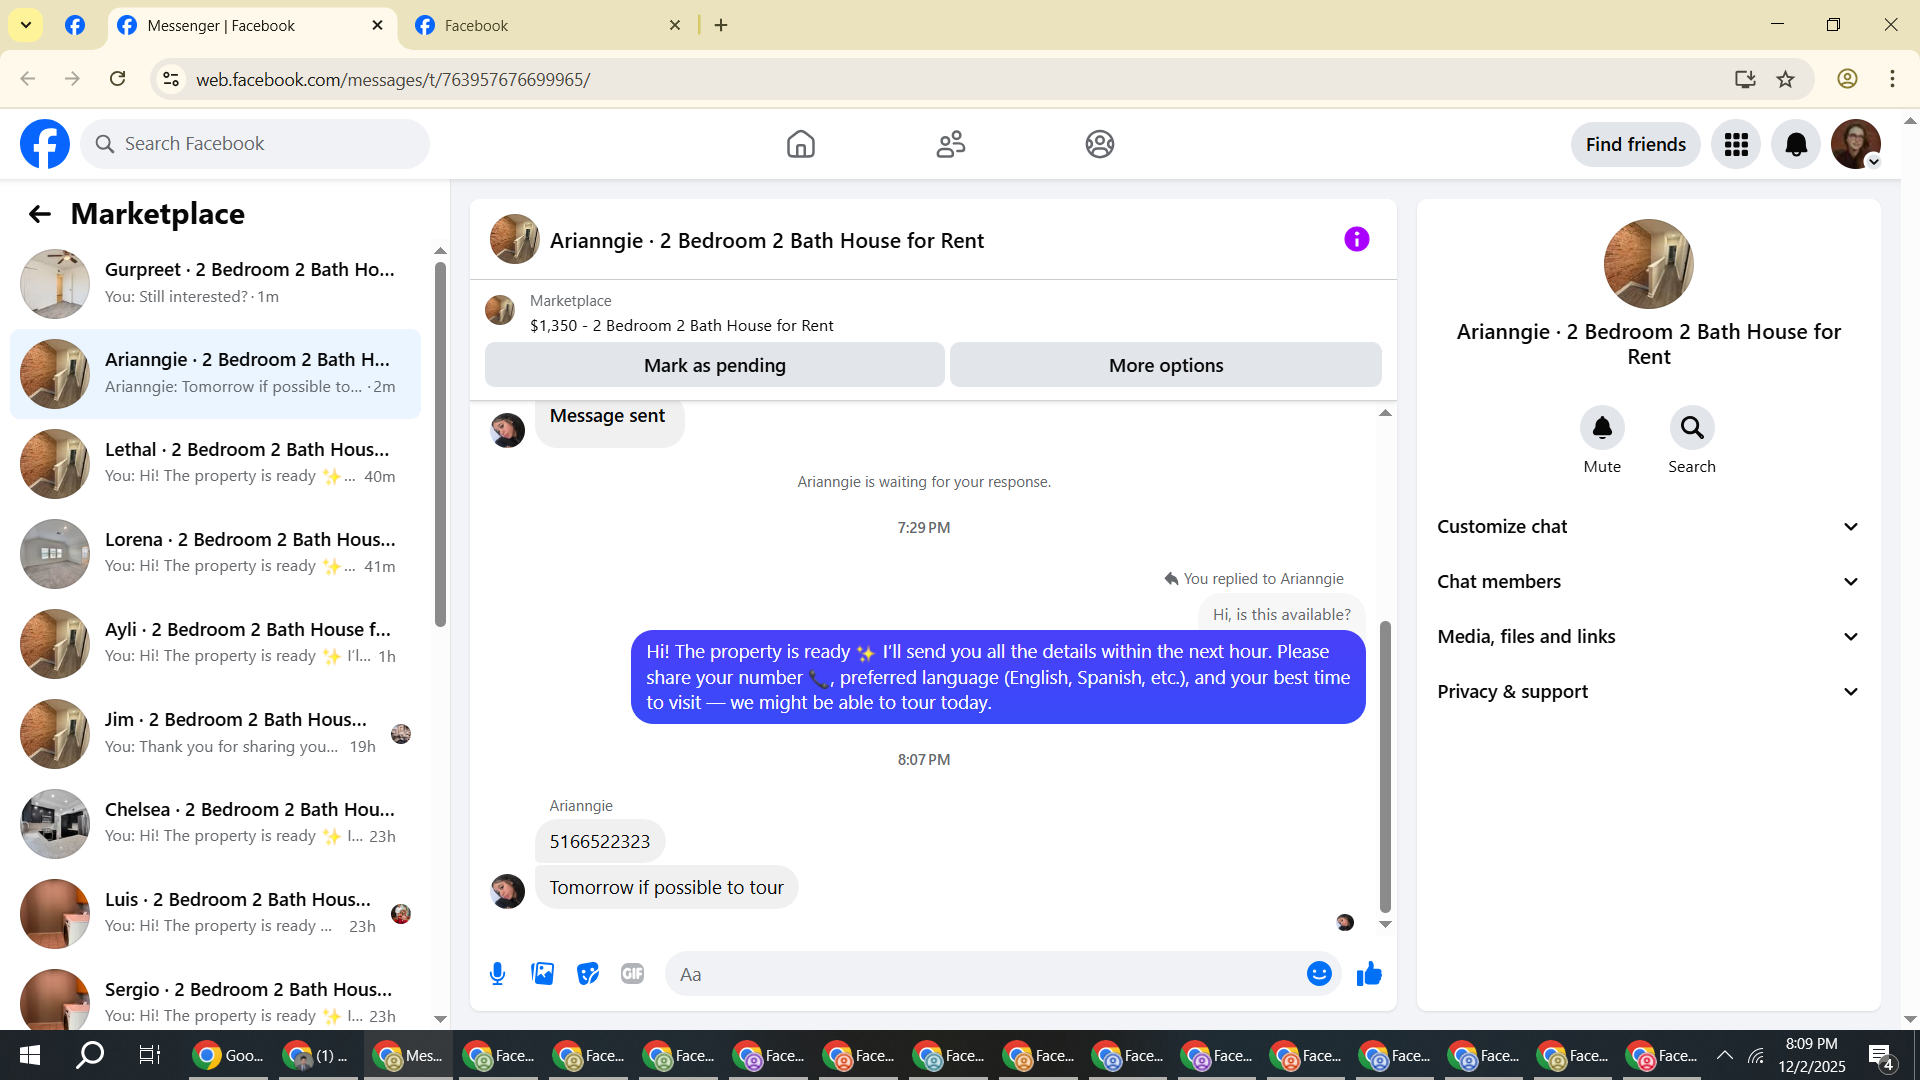Open the GIF picker
1920x1080 pixels.
[x=632, y=974]
